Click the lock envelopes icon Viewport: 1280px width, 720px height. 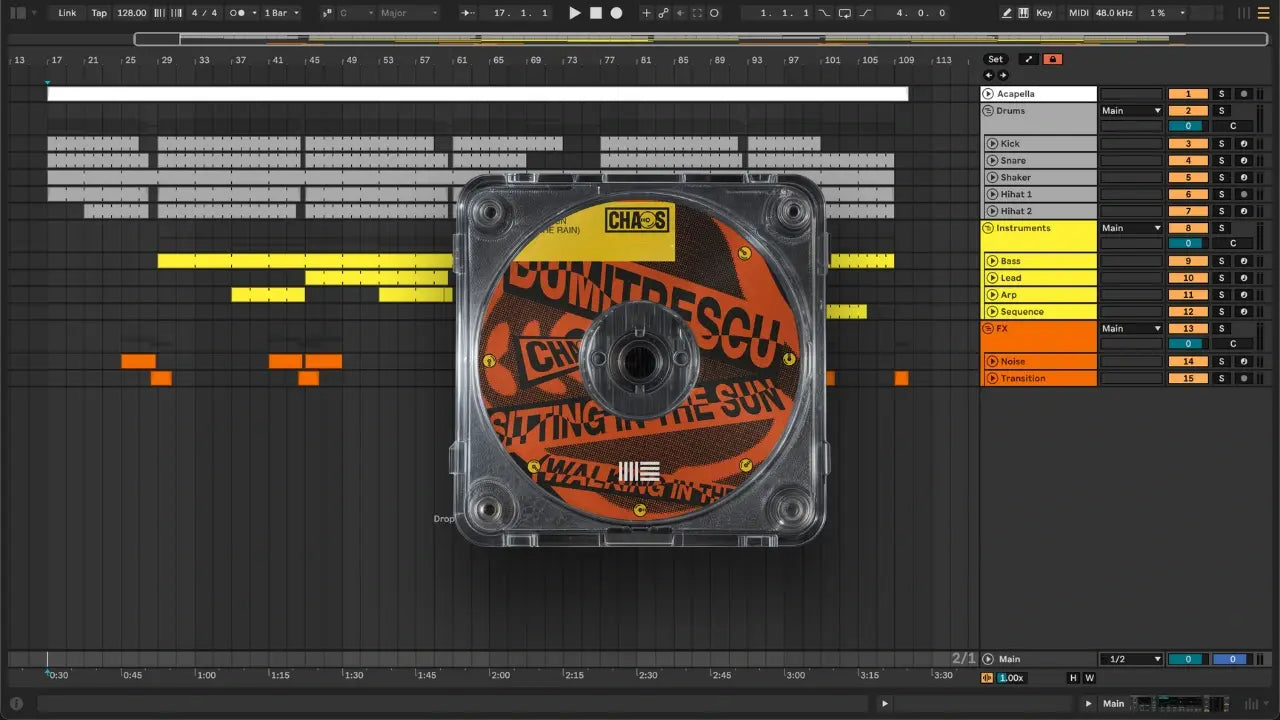[x=1052, y=59]
